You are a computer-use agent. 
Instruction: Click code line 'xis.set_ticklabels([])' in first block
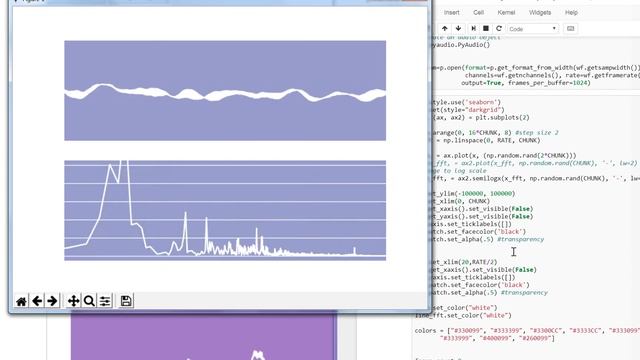pyautogui.click(x=471, y=224)
